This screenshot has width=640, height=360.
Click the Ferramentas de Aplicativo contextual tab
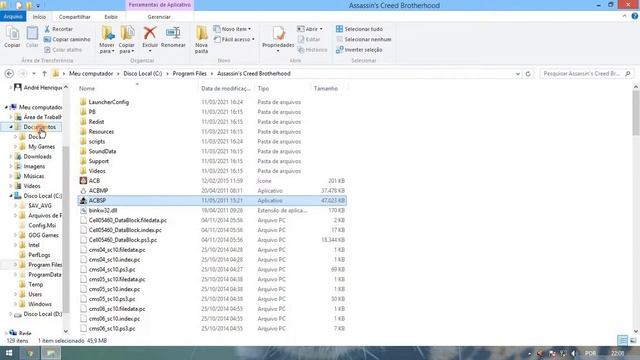click(160, 5)
